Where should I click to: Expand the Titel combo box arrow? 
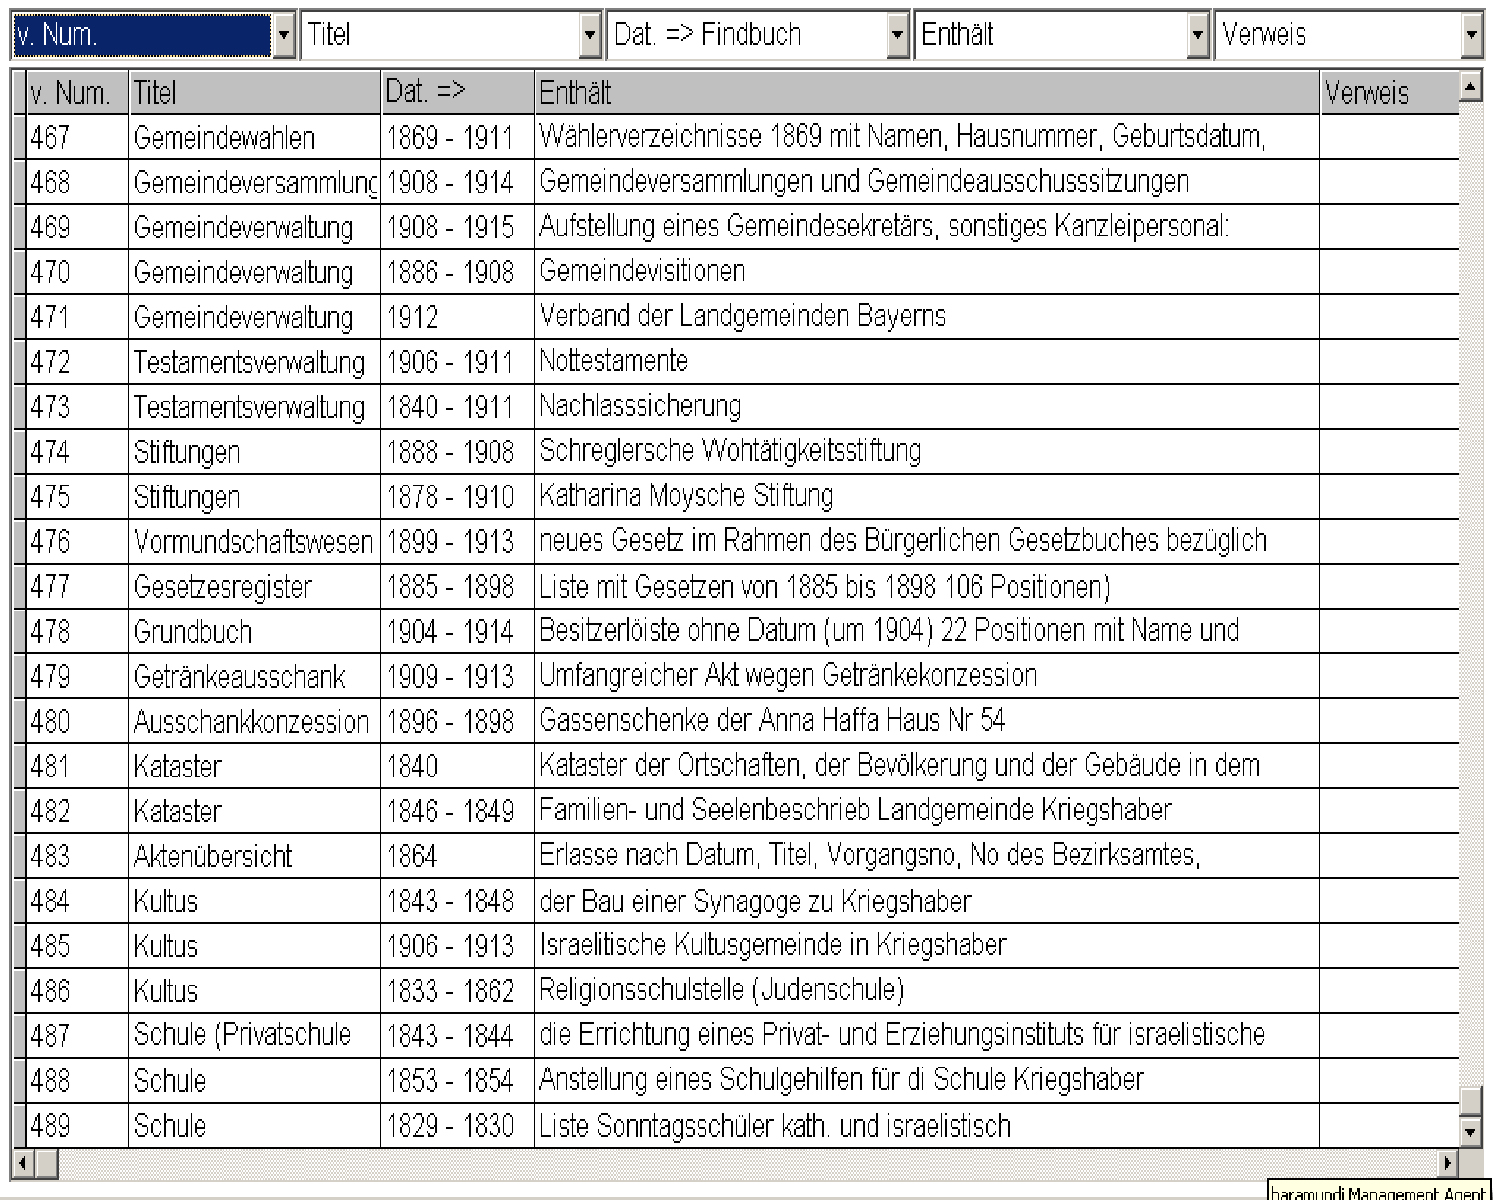click(x=590, y=37)
